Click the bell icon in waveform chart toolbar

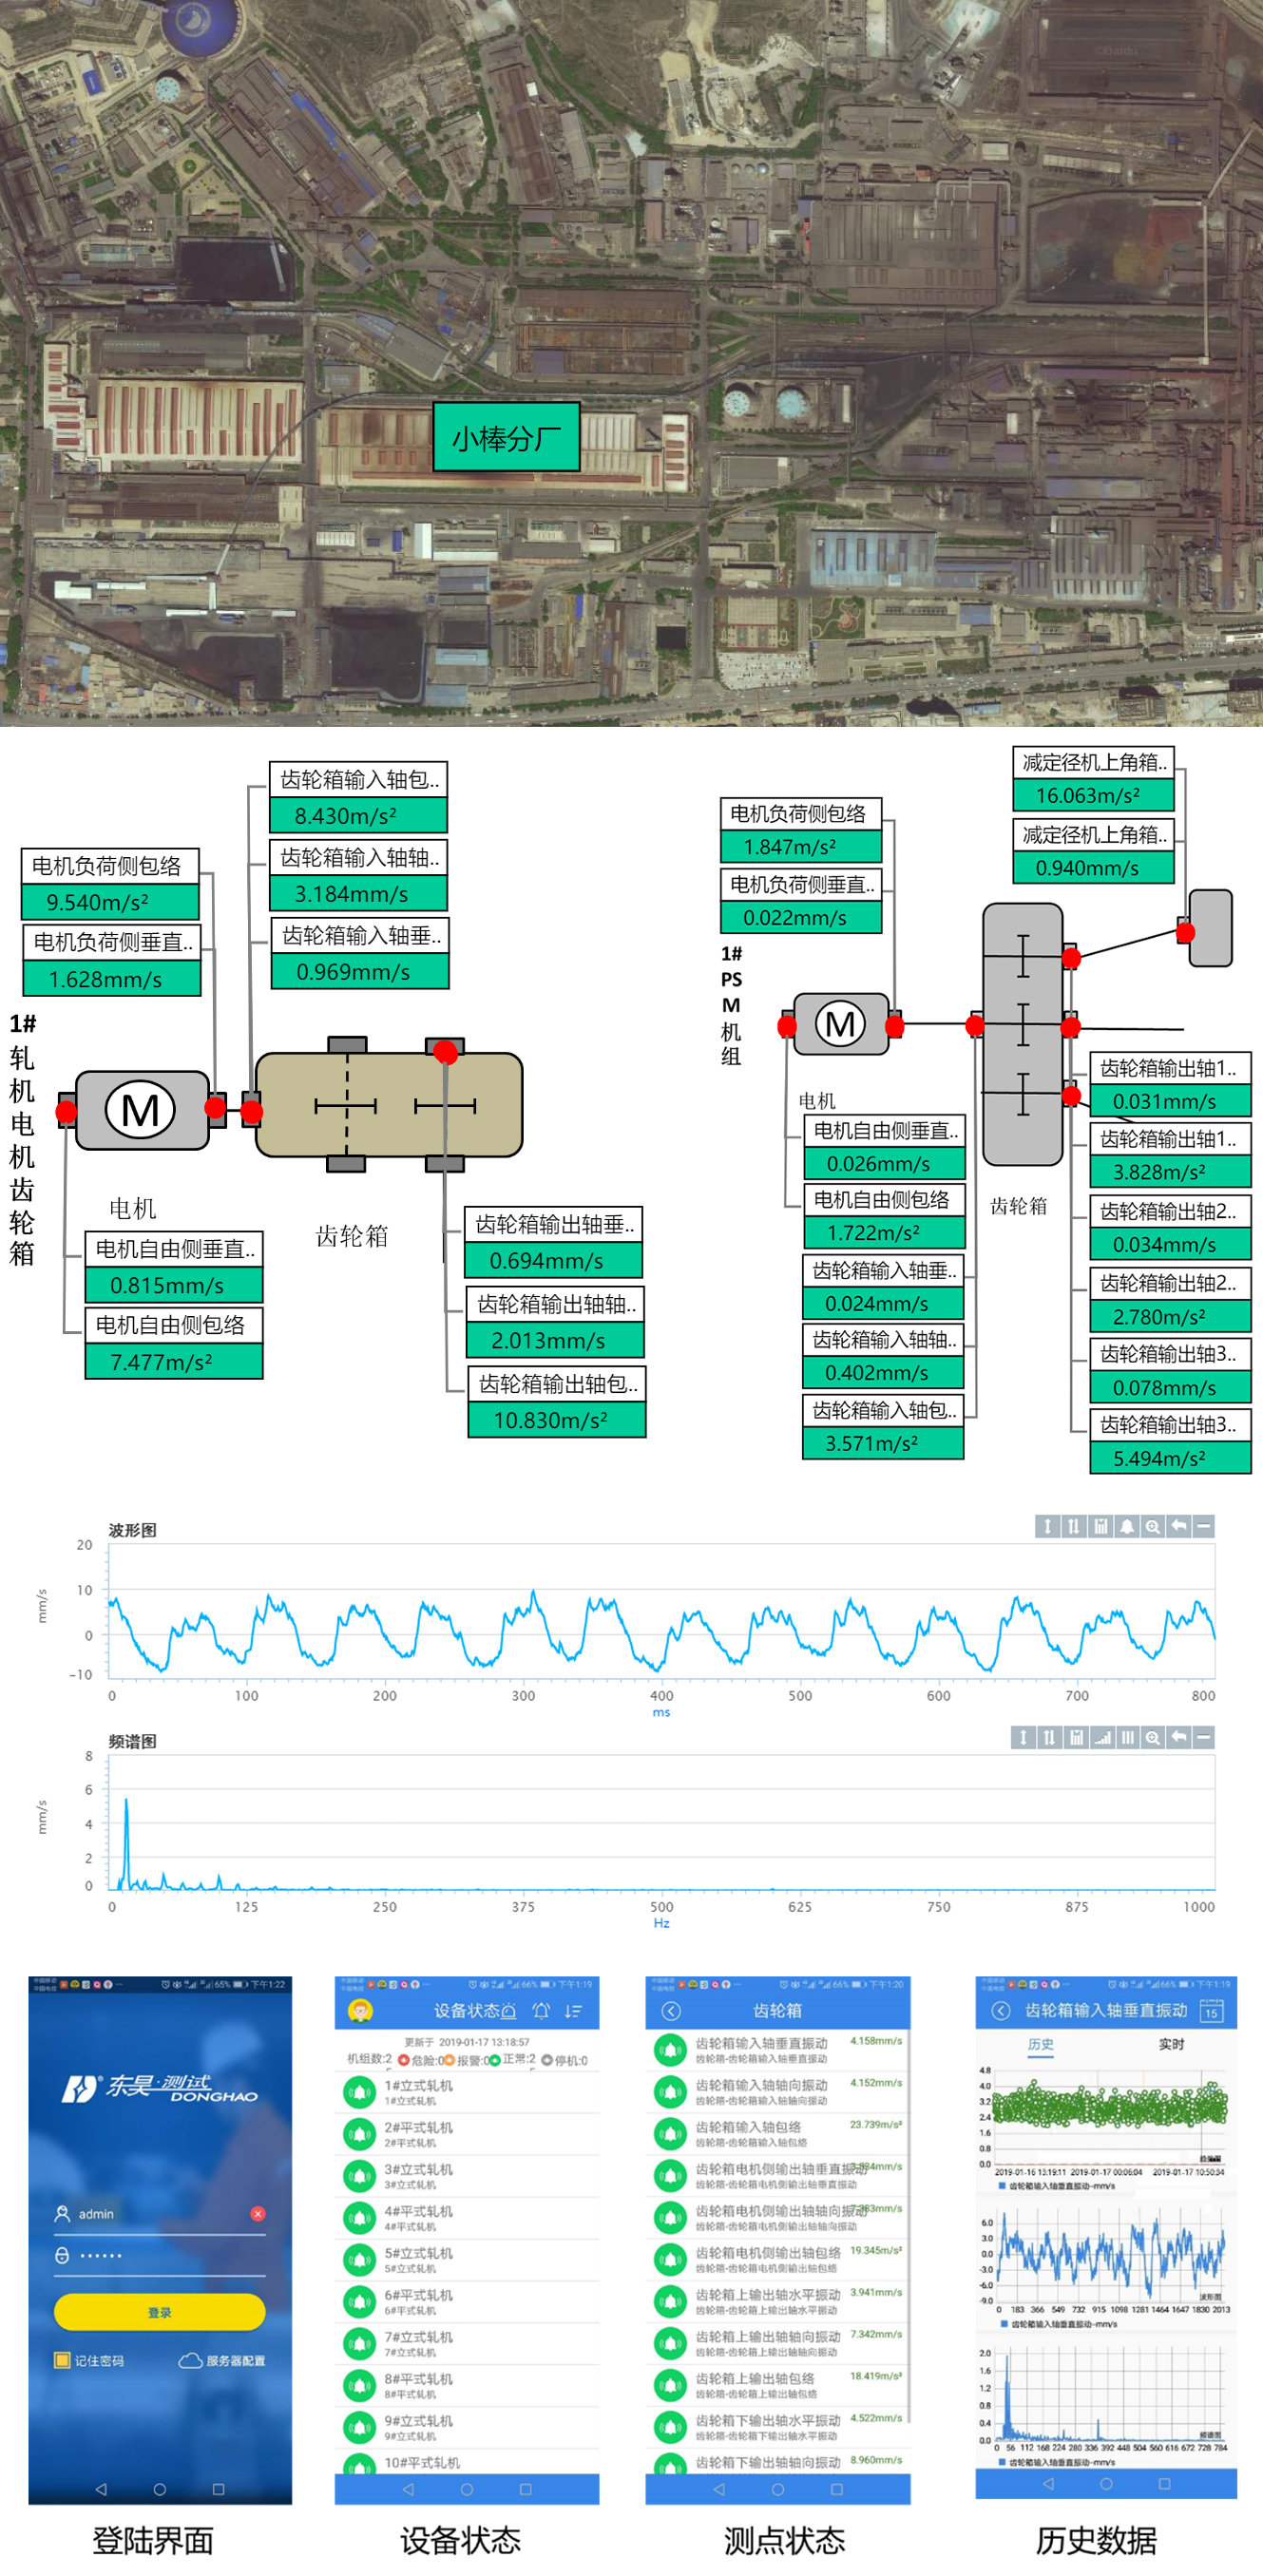point(1126,1526)
